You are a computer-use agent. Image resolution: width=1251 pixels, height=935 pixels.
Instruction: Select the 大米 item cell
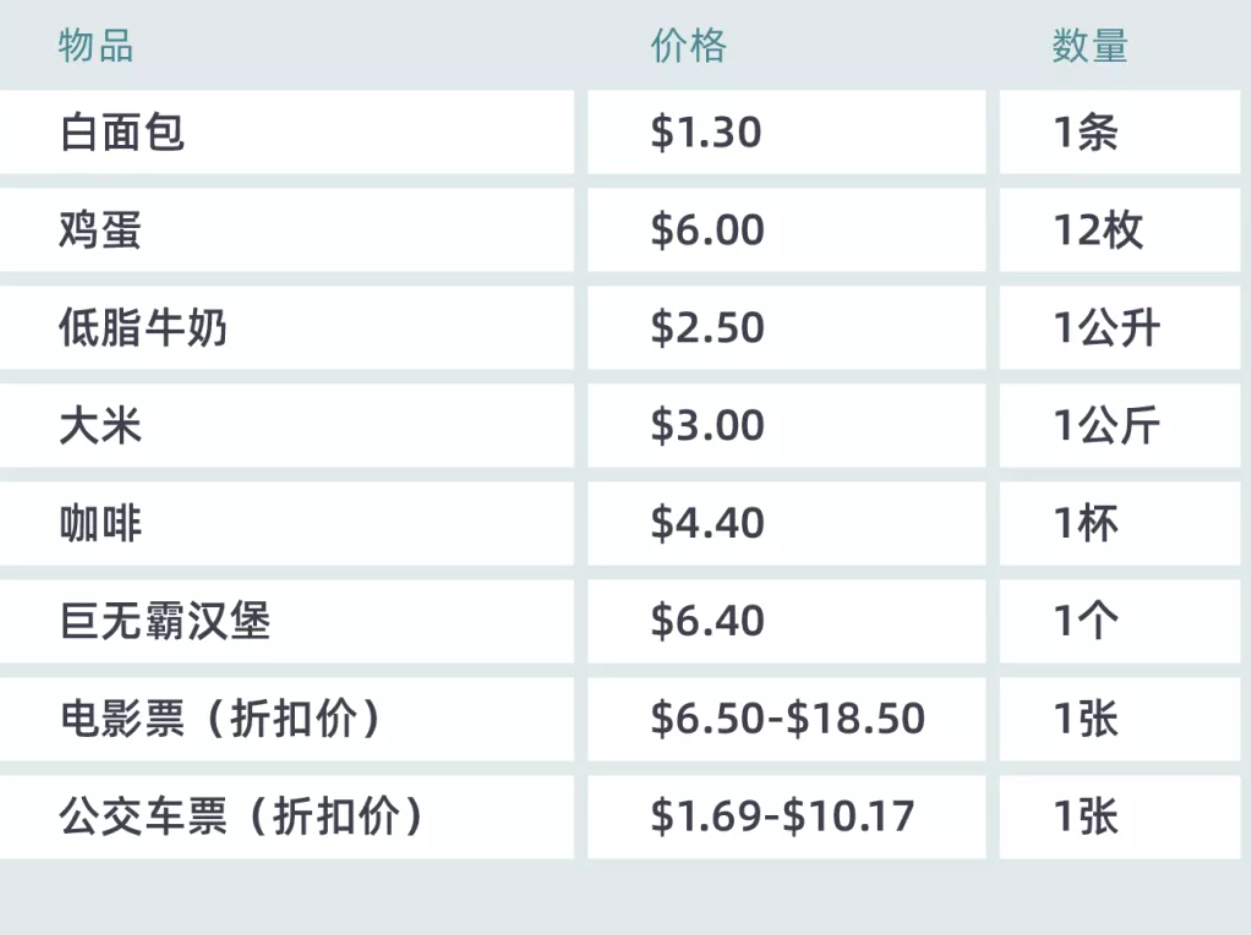click(x=100, y=426)
